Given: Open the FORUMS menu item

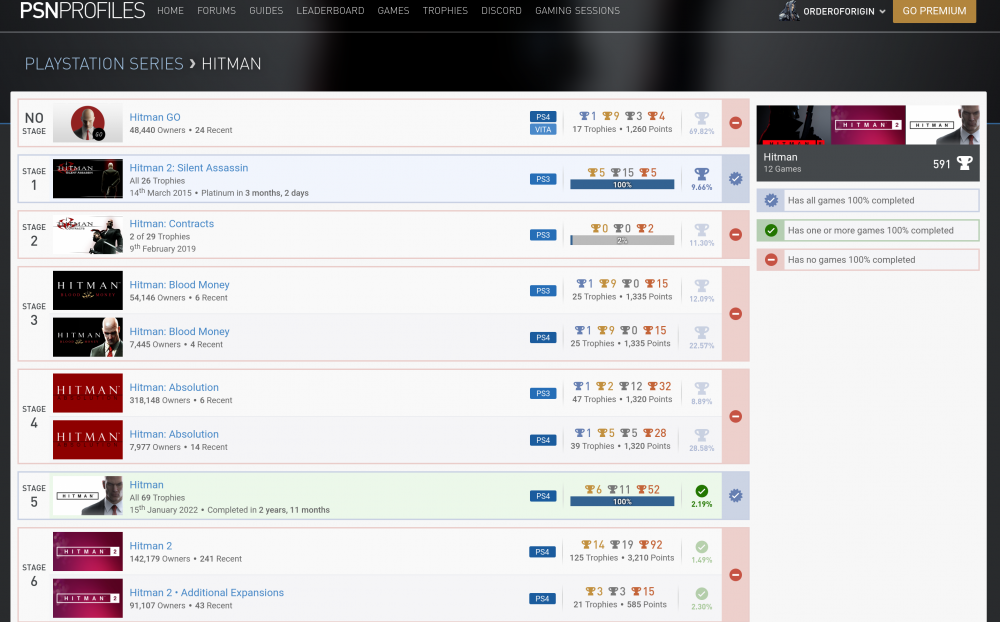Looking at the screenshot, I should click(x=216, y=11).
